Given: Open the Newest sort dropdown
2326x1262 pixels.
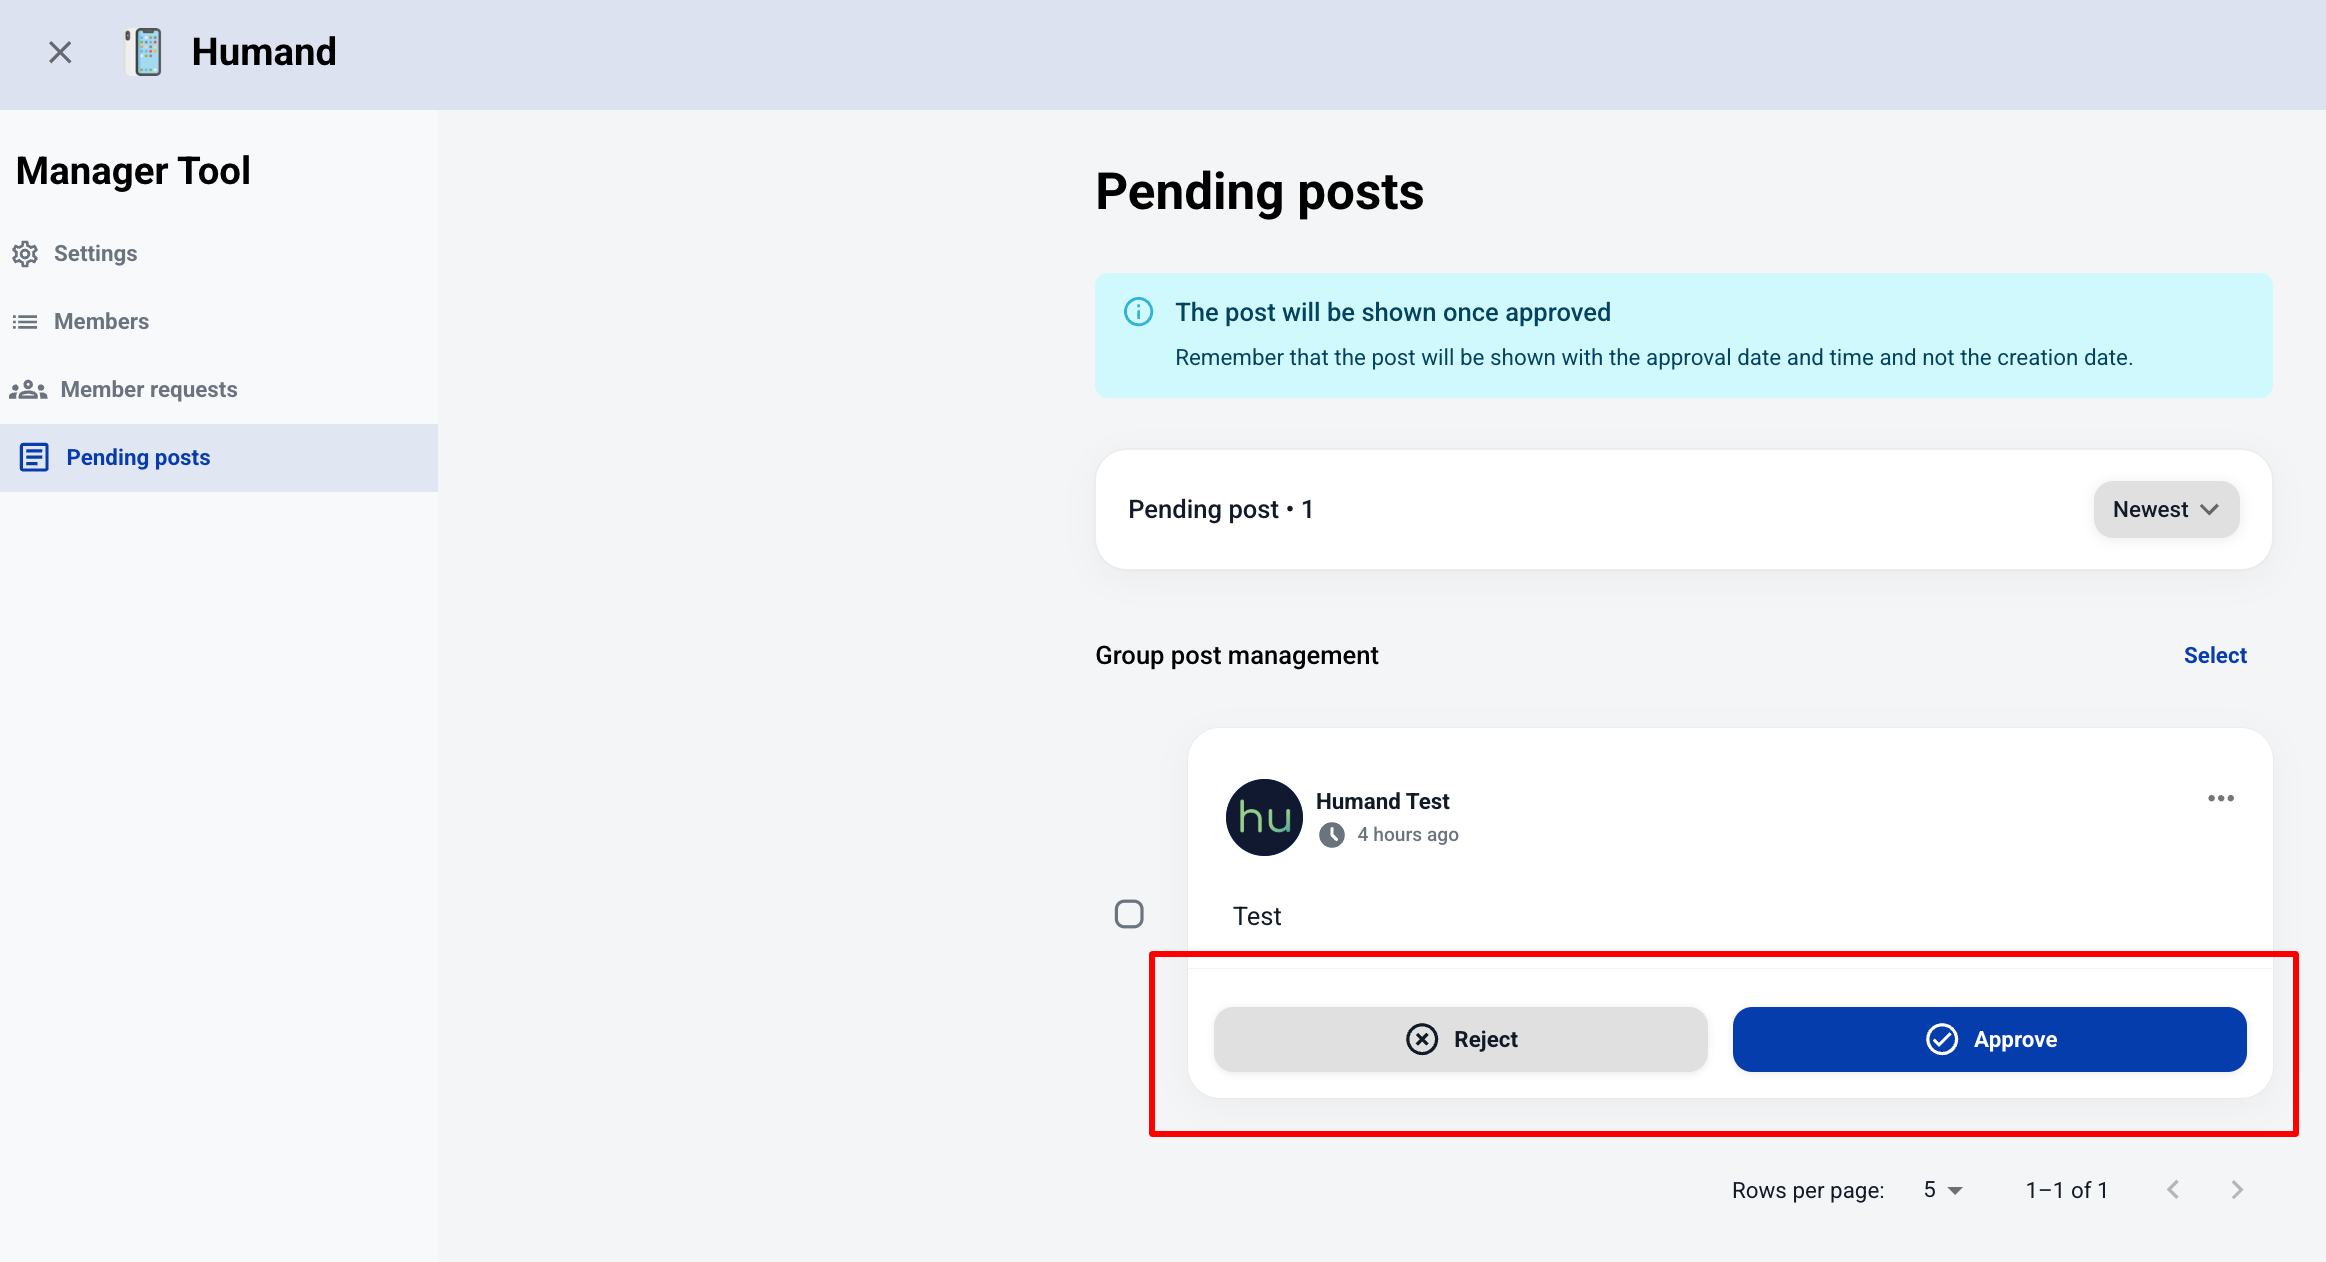Looking at the screenshot, I should 2166,510.
